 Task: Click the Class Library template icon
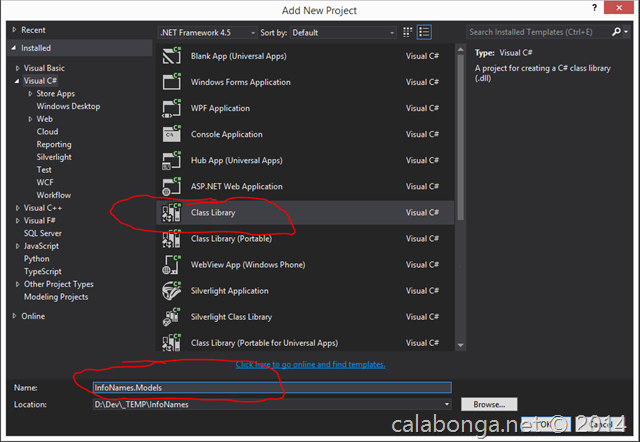pyautogui.click(x=171, y=212)
